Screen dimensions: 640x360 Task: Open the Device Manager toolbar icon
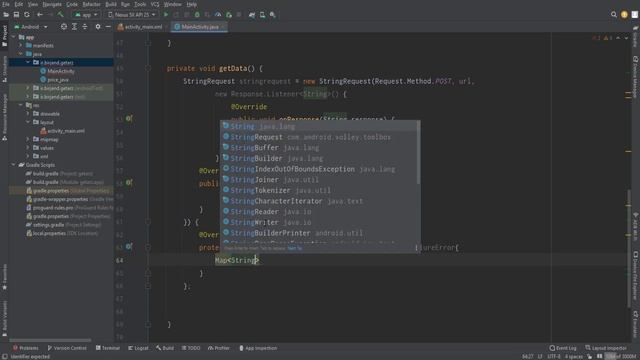click(x=262, y=15)
